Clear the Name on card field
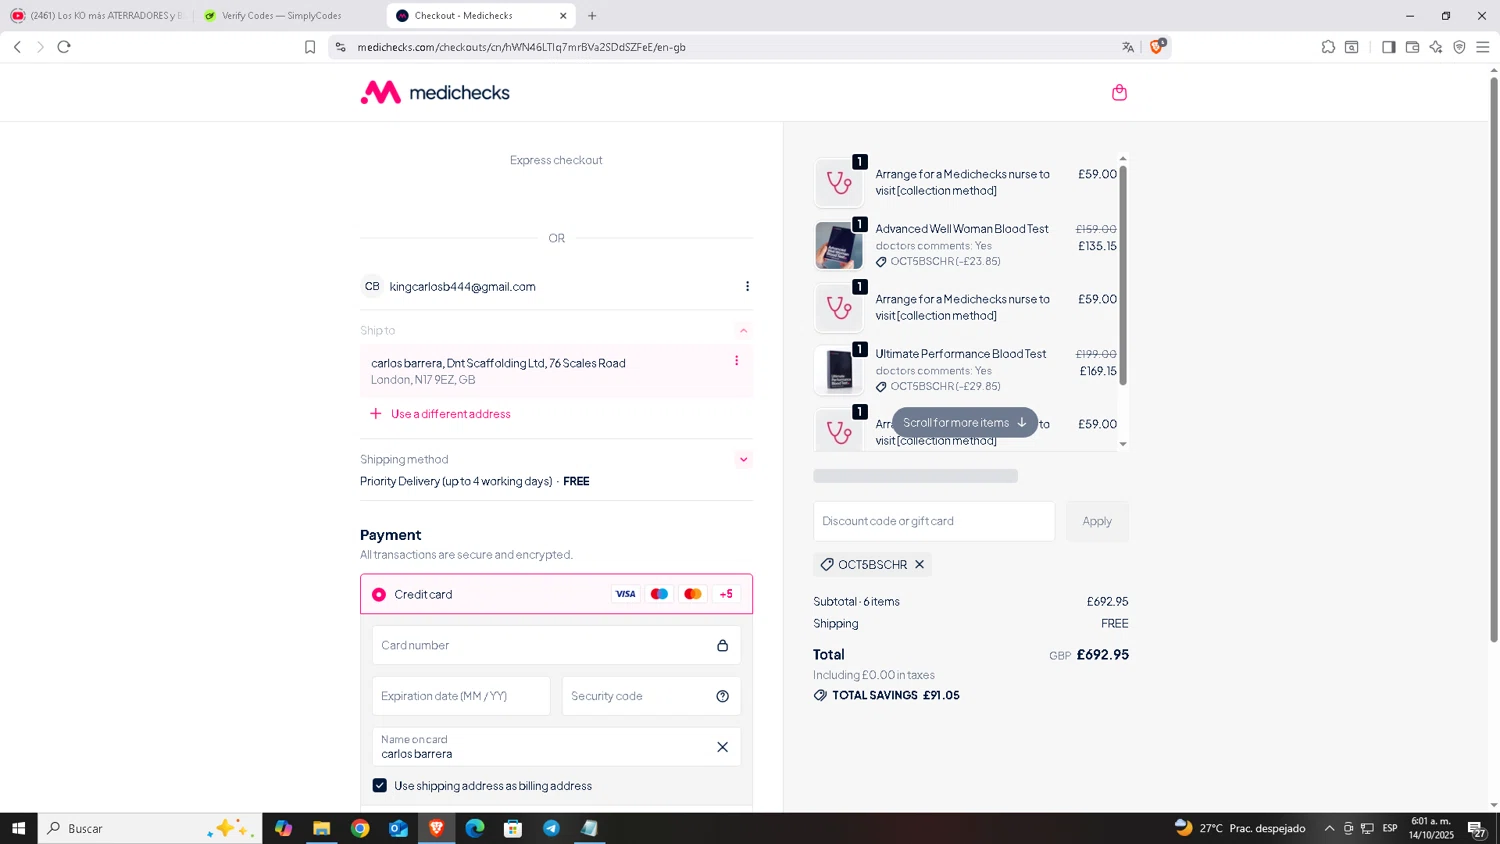 722,747
